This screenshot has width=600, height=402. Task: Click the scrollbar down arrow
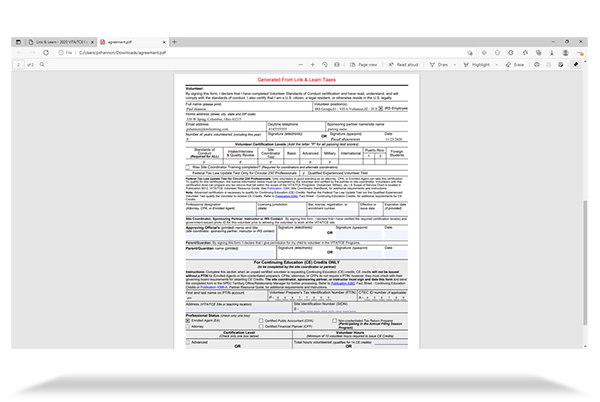[585, 346]
